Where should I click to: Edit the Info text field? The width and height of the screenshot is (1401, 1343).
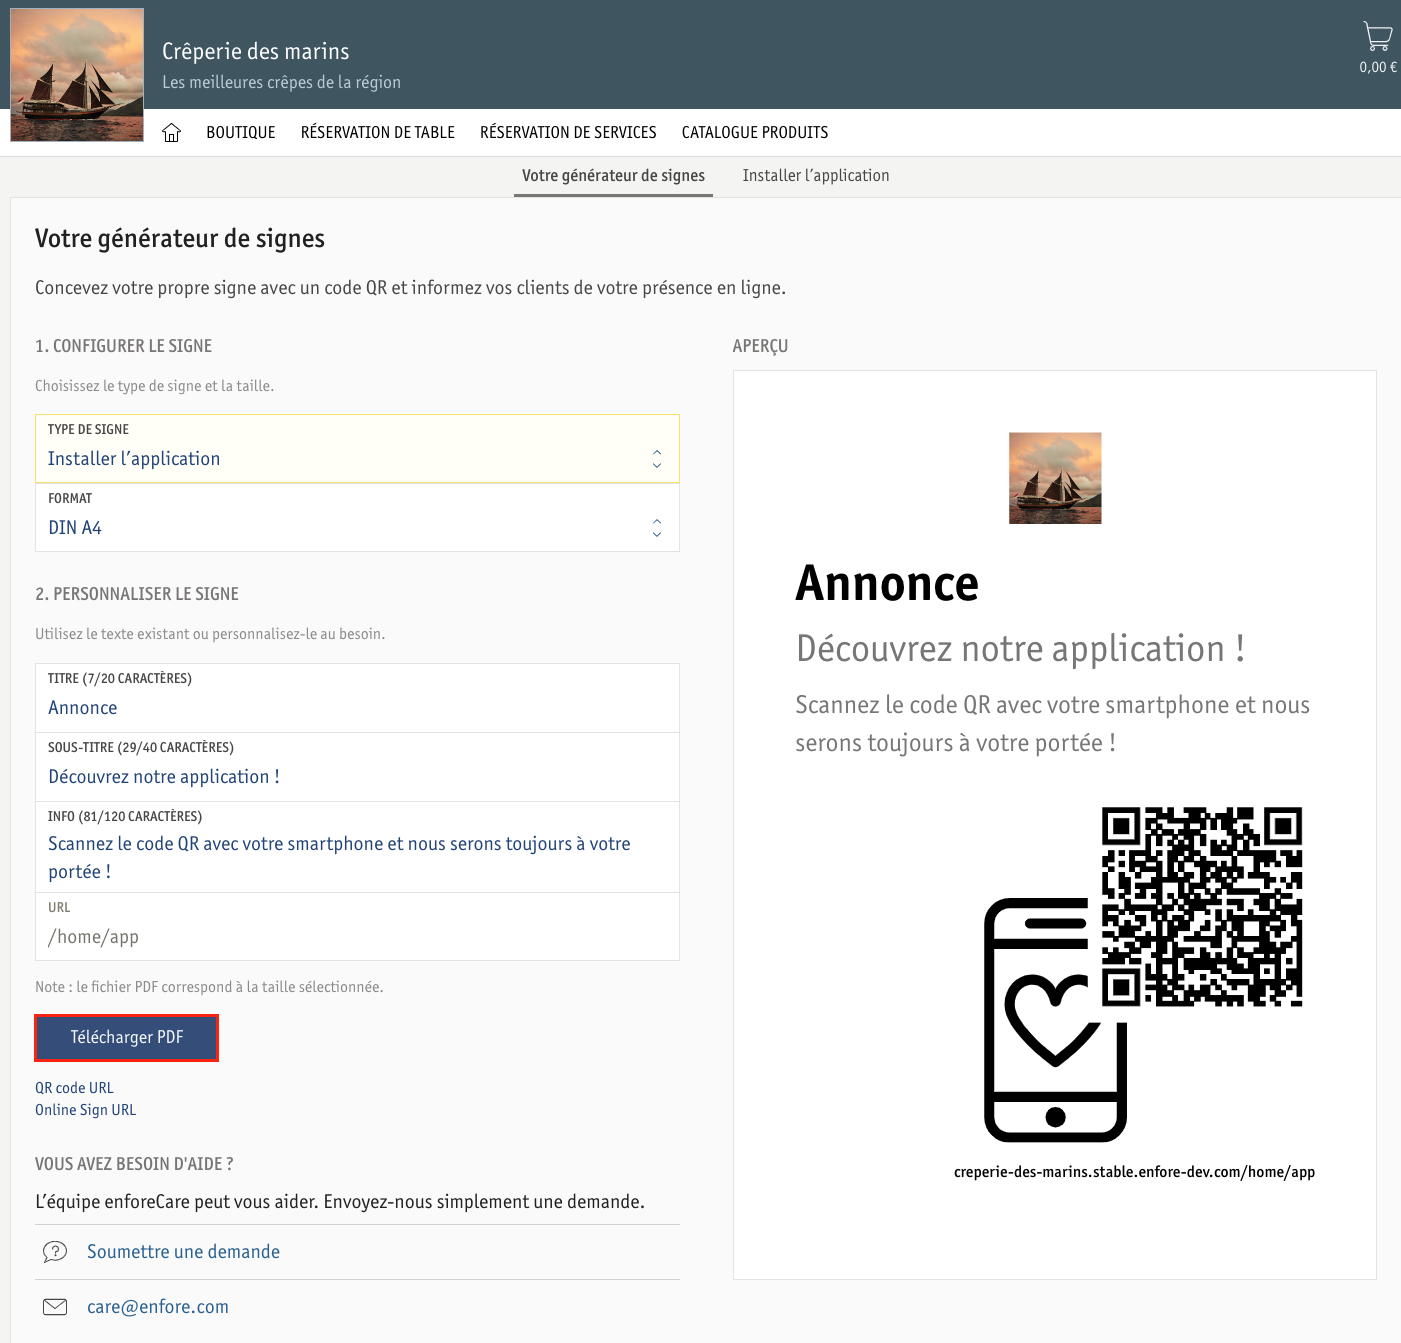pyautogui.click(x=357, y=847)
